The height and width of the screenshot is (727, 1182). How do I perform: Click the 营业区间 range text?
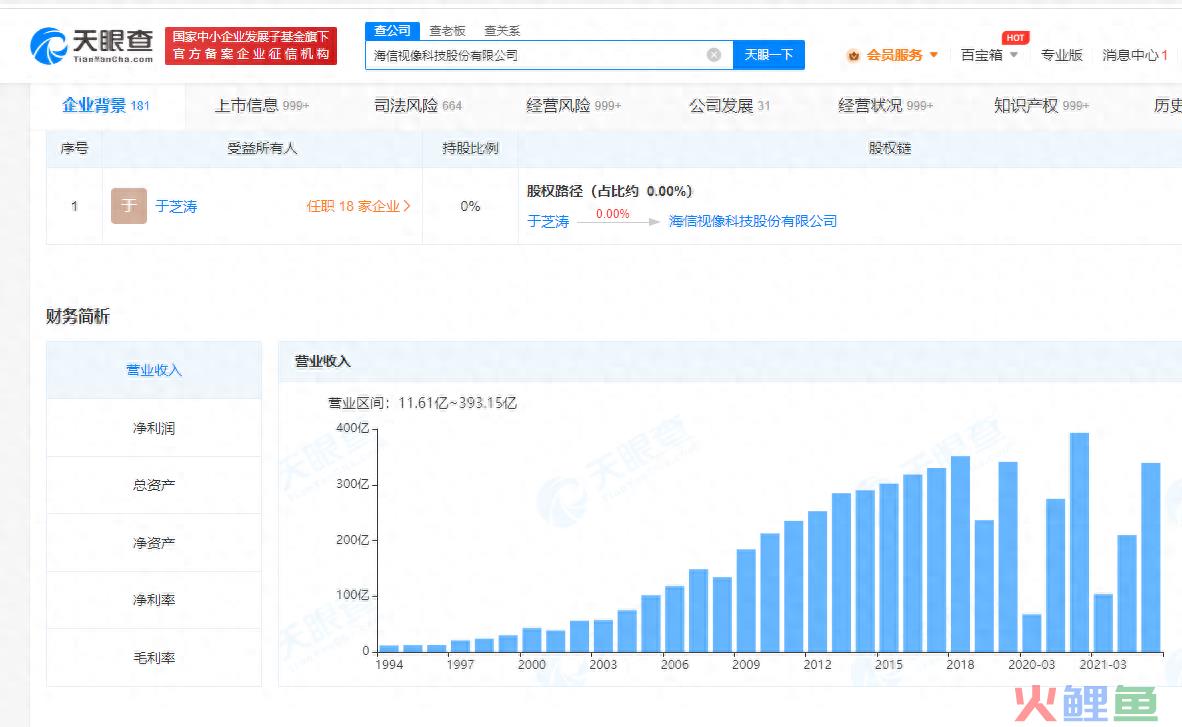pos(422,403)
